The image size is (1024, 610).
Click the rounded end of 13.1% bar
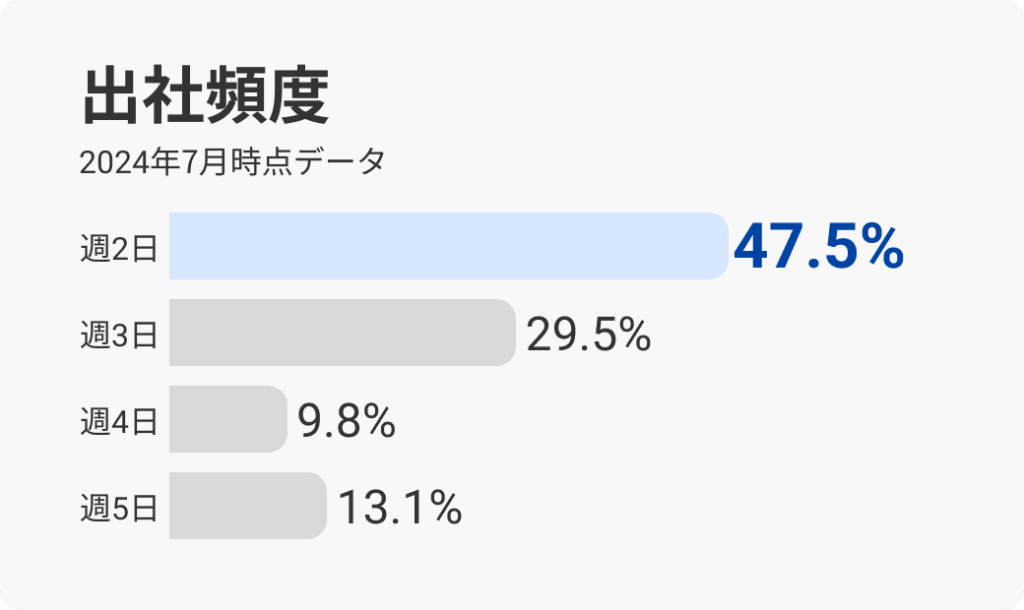pyautogui.click(x=317, y=506)
